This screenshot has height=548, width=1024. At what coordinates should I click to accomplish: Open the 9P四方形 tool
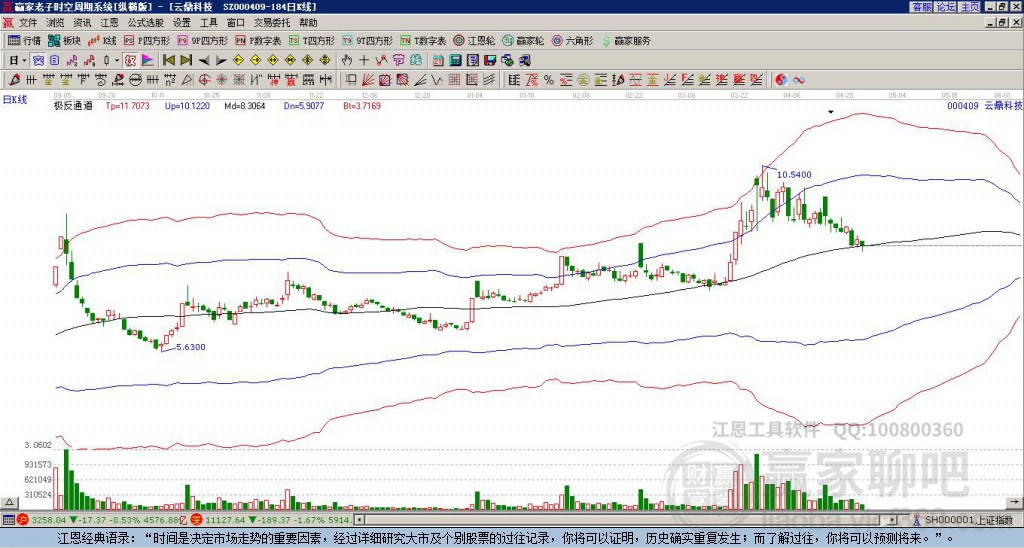[203, 40]
